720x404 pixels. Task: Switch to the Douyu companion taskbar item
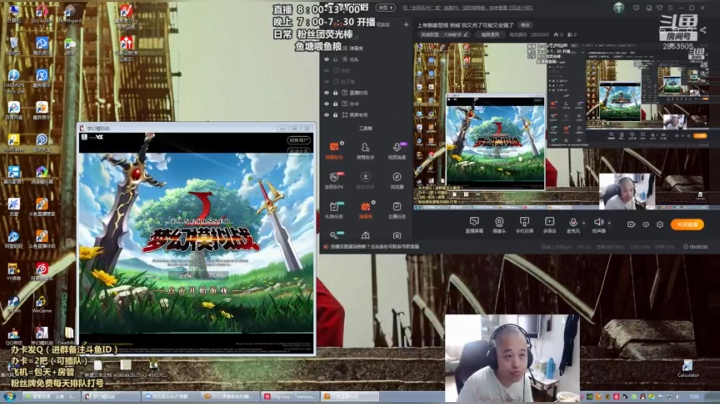(x=349, y=396)
